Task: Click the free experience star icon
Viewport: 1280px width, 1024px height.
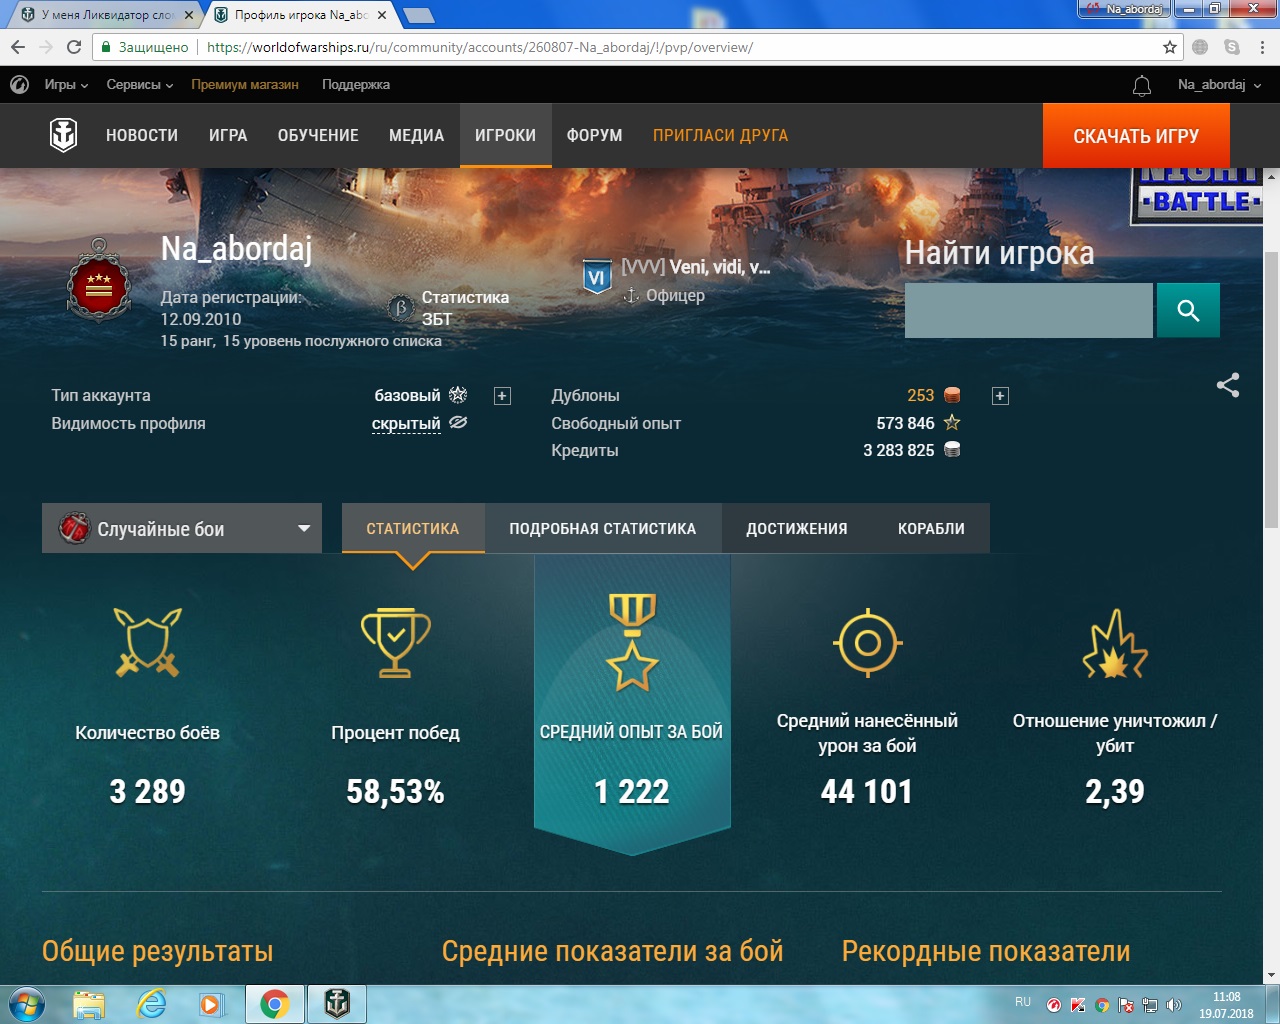Action: click(x=952, y=423)
